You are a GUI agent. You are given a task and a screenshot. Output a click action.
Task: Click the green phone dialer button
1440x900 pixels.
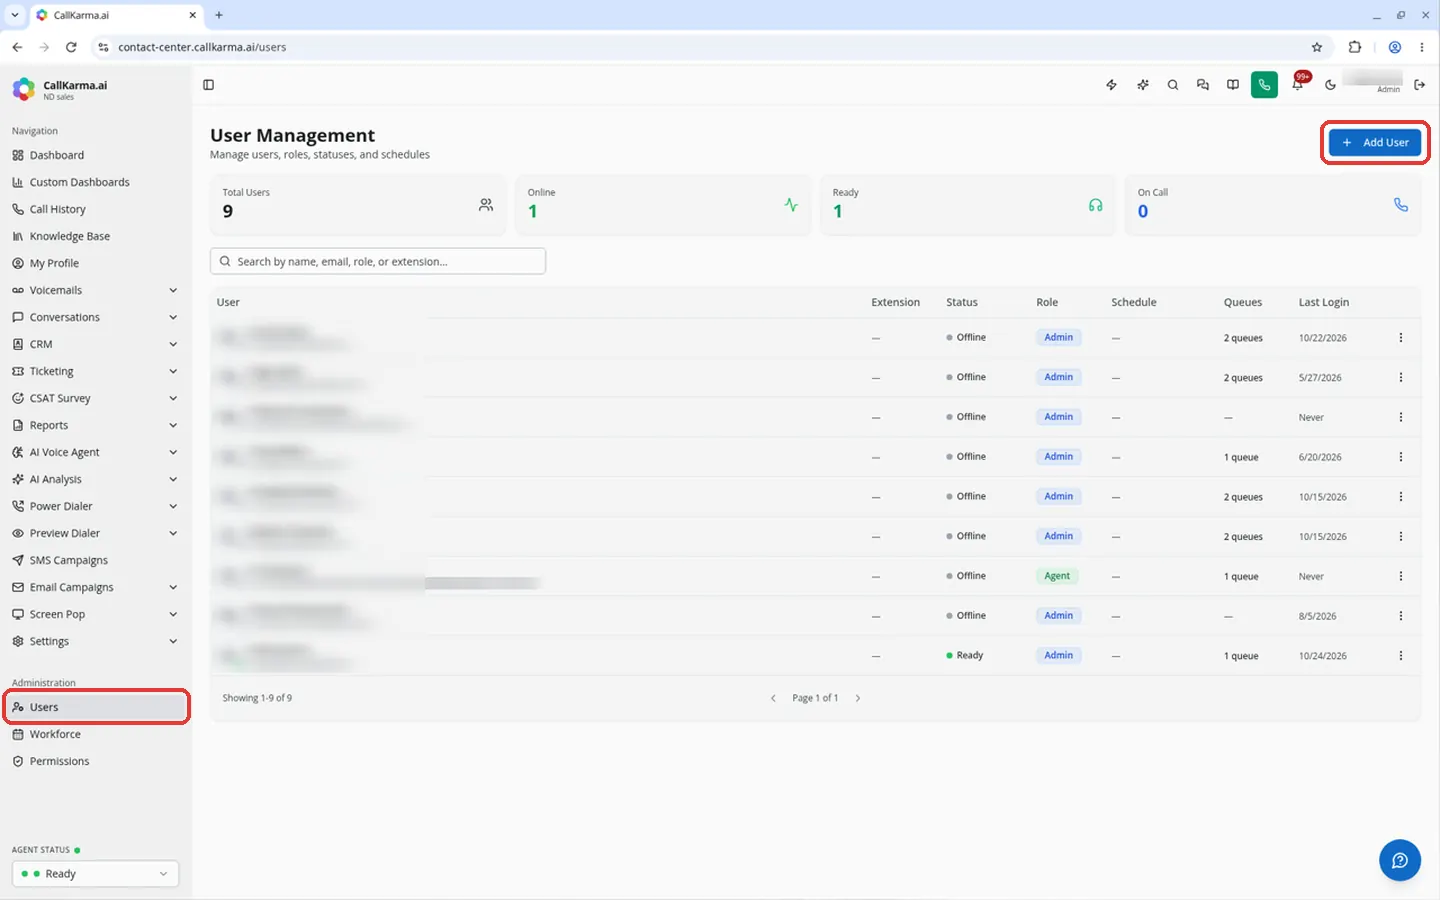(1264, 85)
